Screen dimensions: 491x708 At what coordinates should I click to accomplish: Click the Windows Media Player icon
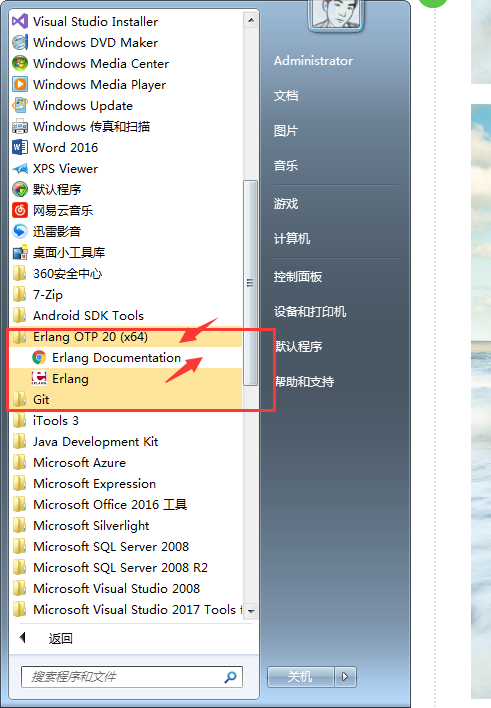click(x=20, y=84)
